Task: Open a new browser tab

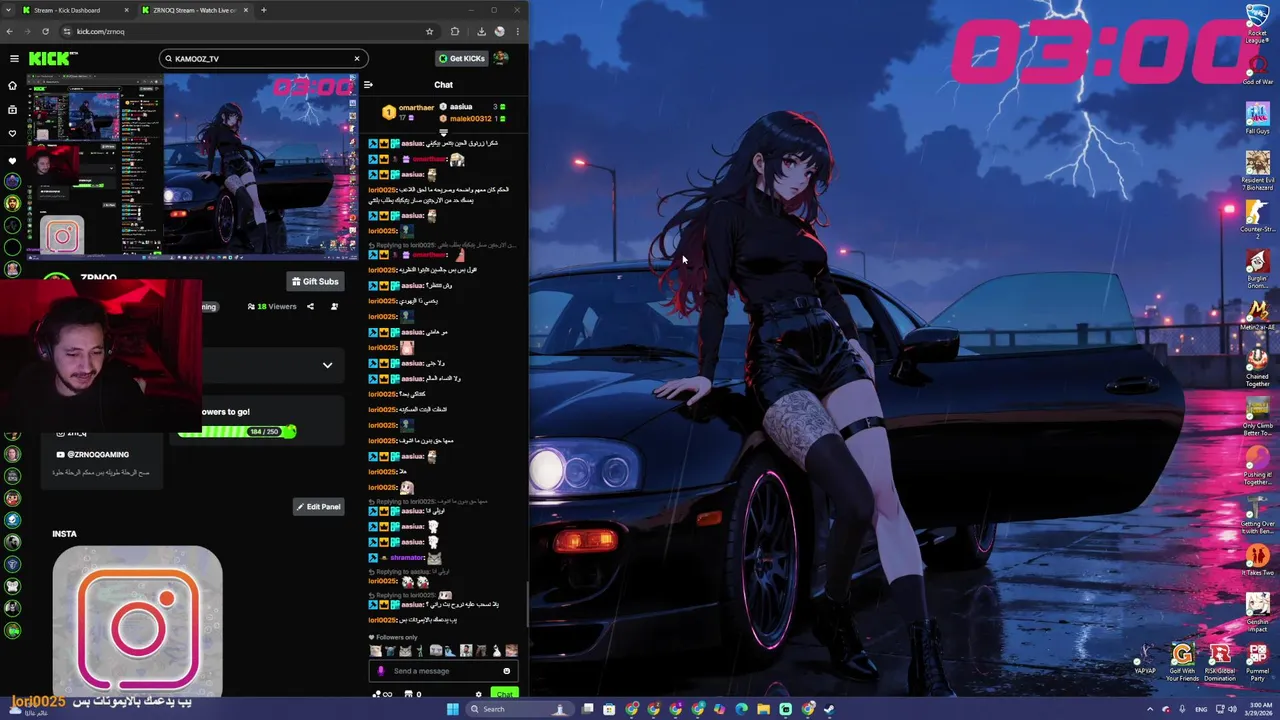Action: pyautogui.click(x=263, y=10)
